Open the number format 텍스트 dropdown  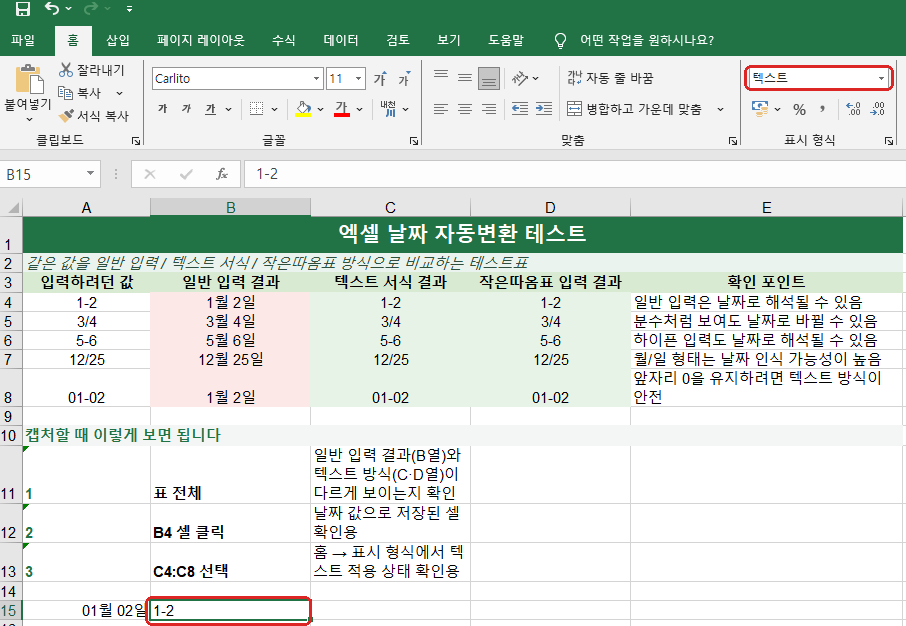click(x=881, y=78)
